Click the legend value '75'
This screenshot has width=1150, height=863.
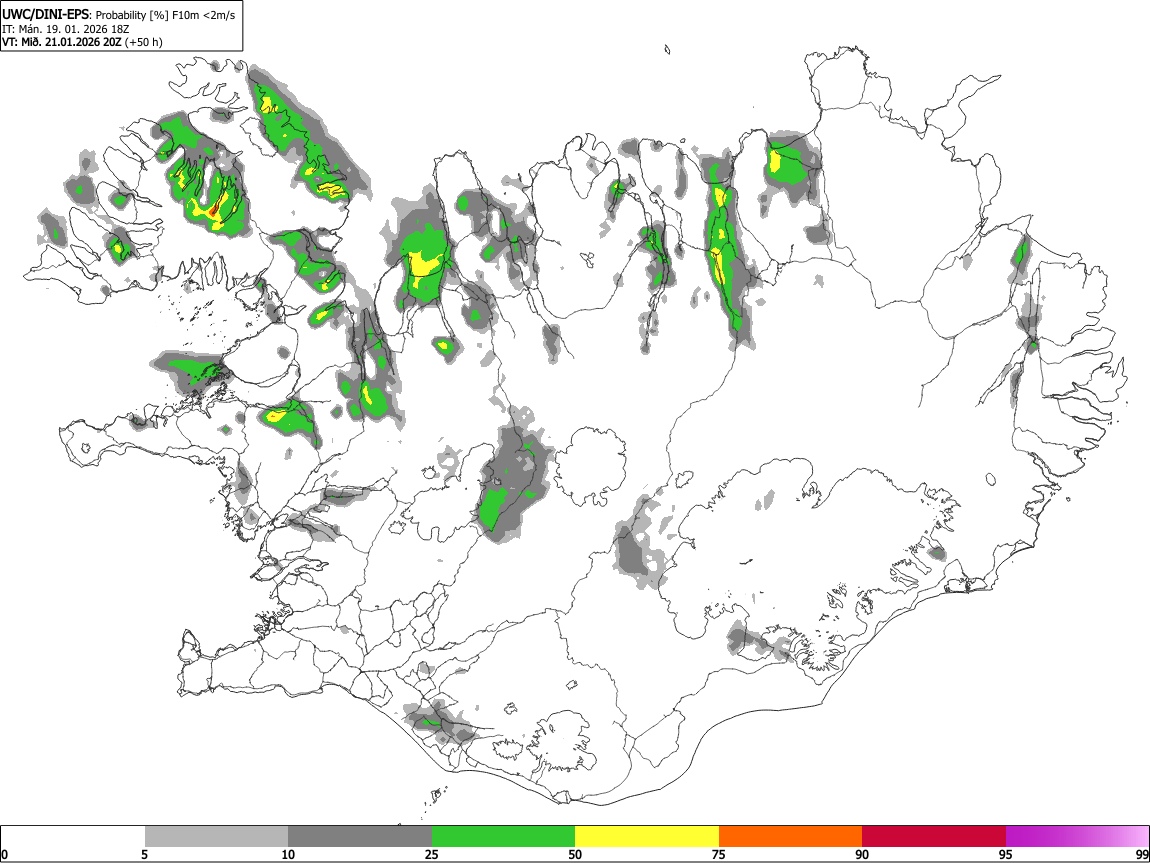[x=719, y=854]
